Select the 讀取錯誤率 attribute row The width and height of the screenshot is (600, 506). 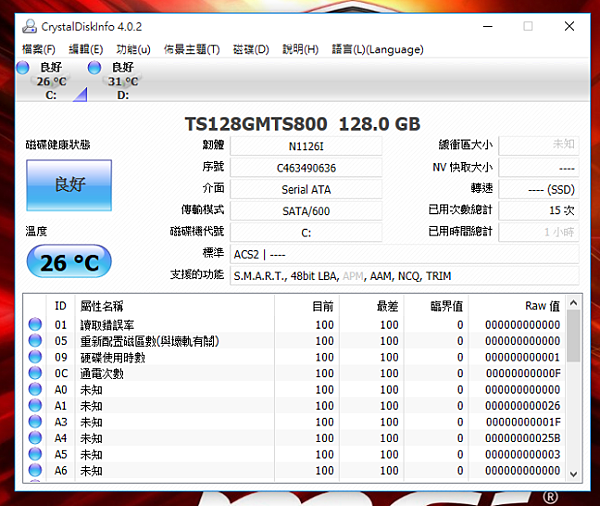pyautogui.click(x=294, y=325)
